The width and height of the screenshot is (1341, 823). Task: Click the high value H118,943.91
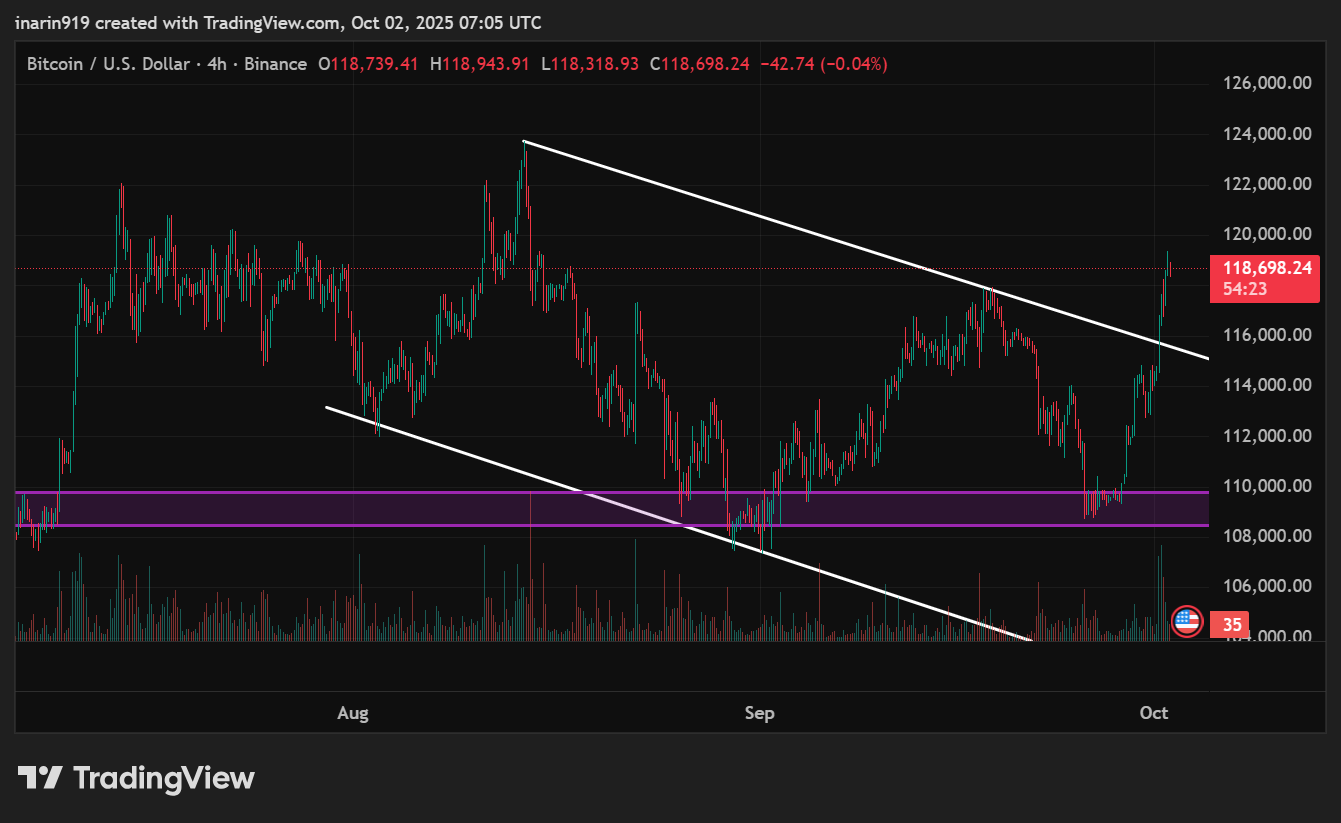pos(479,64)
